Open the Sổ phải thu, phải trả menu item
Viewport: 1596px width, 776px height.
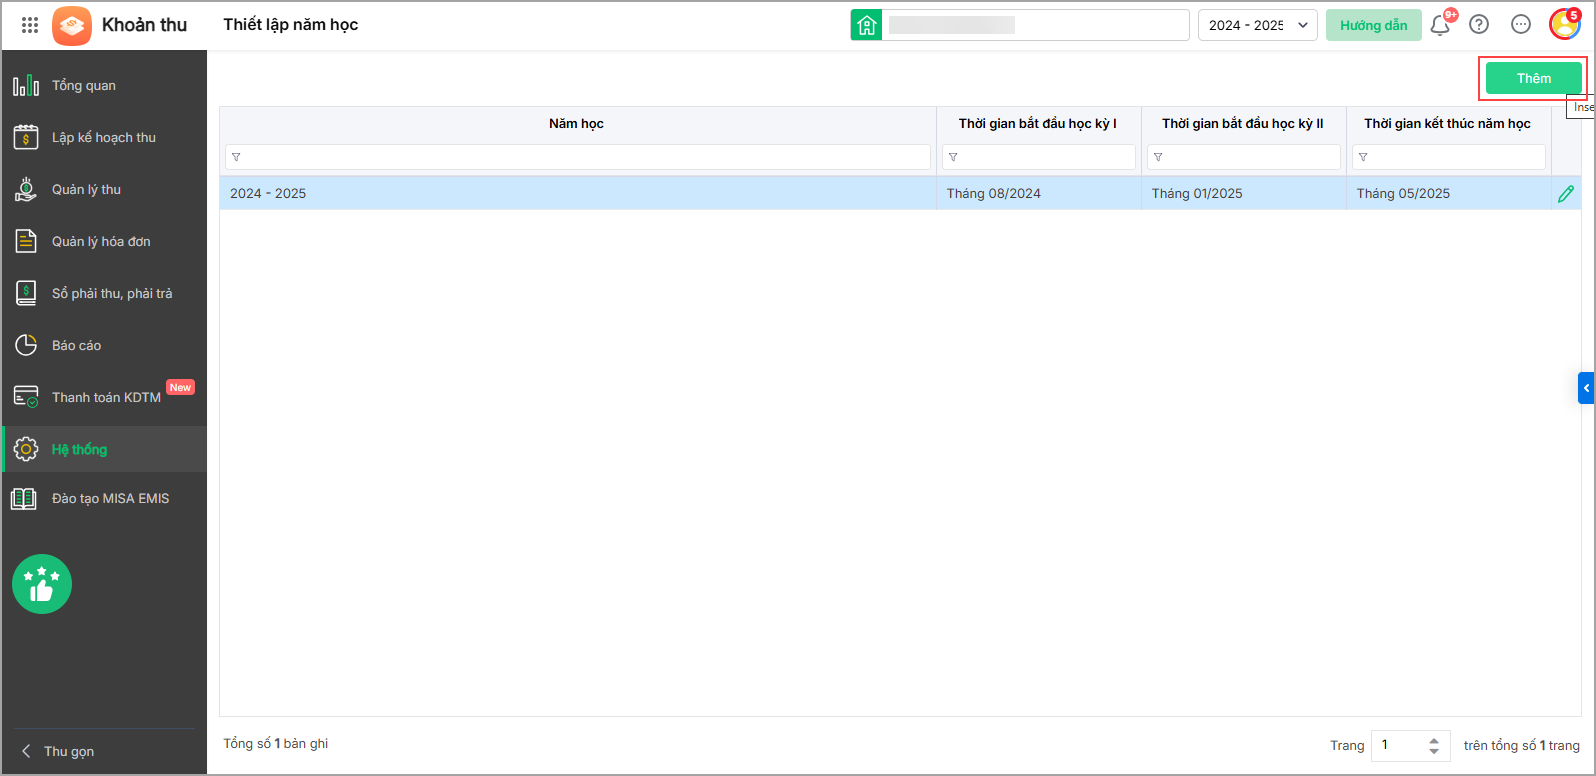tap(104, 293)
